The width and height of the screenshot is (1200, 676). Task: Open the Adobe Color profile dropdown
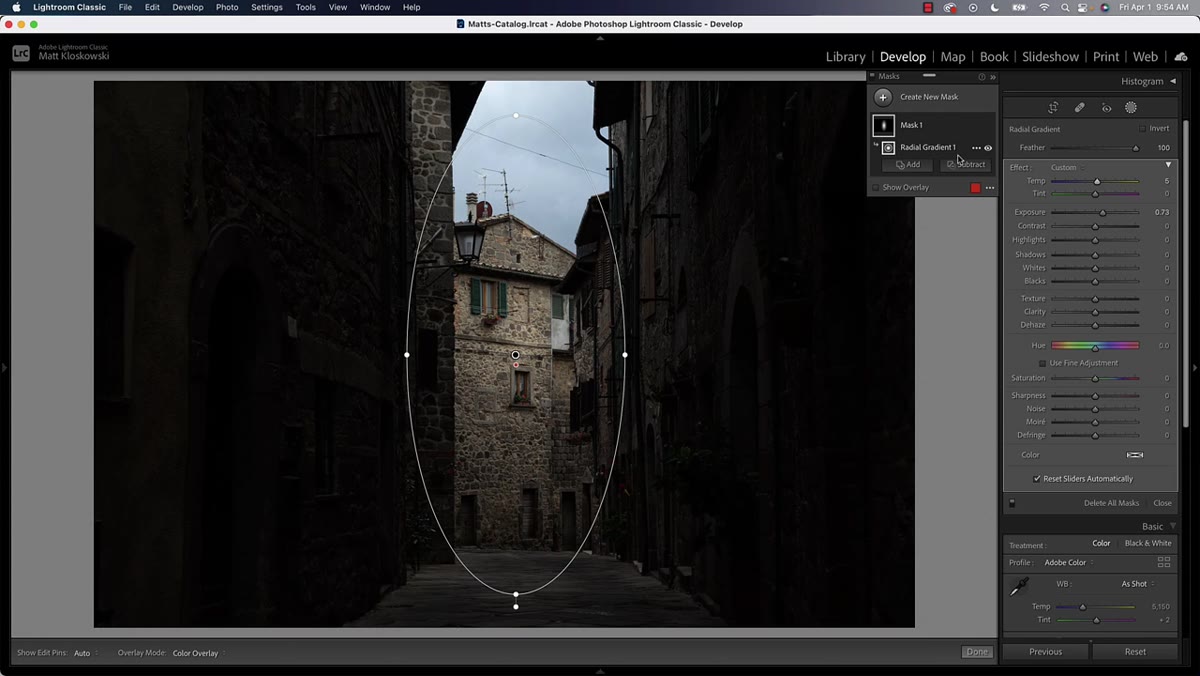(x=1068, y=563)
